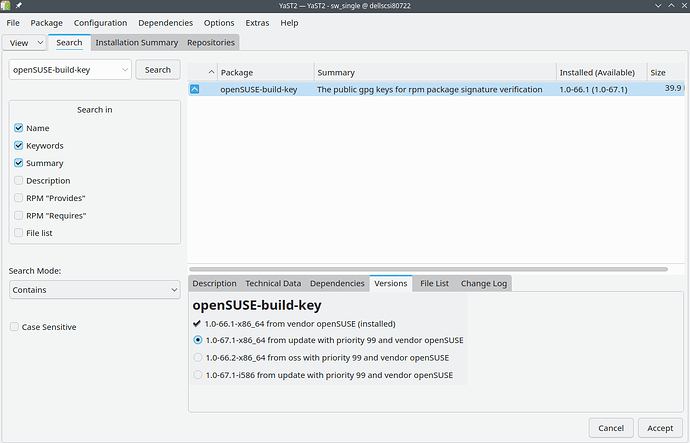Show the package Dependencies details tab

click(337, 283)
